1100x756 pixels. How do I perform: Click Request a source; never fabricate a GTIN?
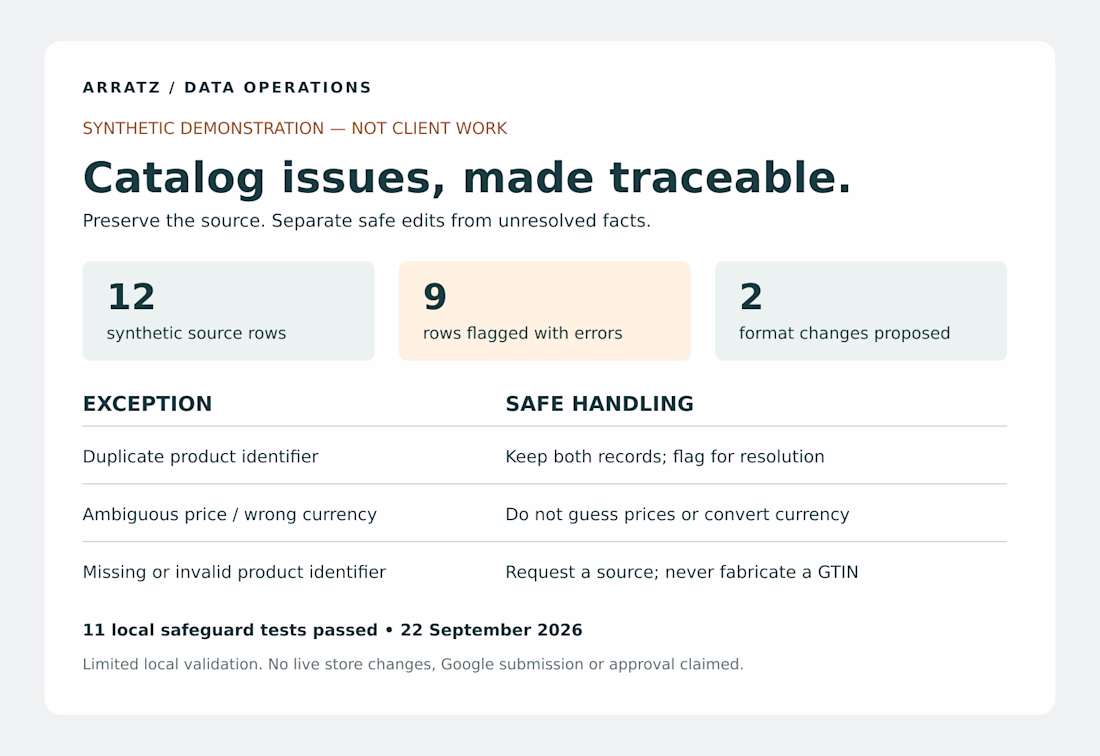point(681,572)
